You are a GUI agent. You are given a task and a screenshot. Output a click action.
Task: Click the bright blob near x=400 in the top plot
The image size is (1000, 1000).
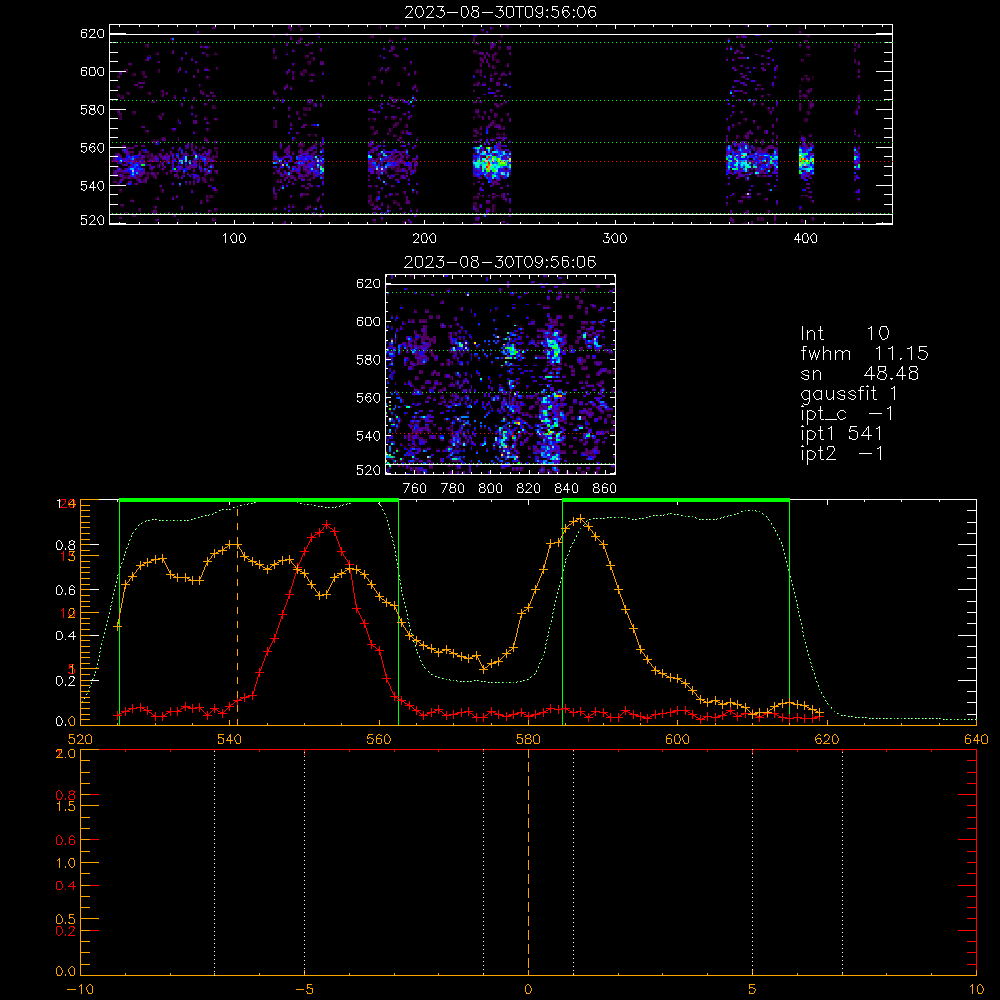807,161
